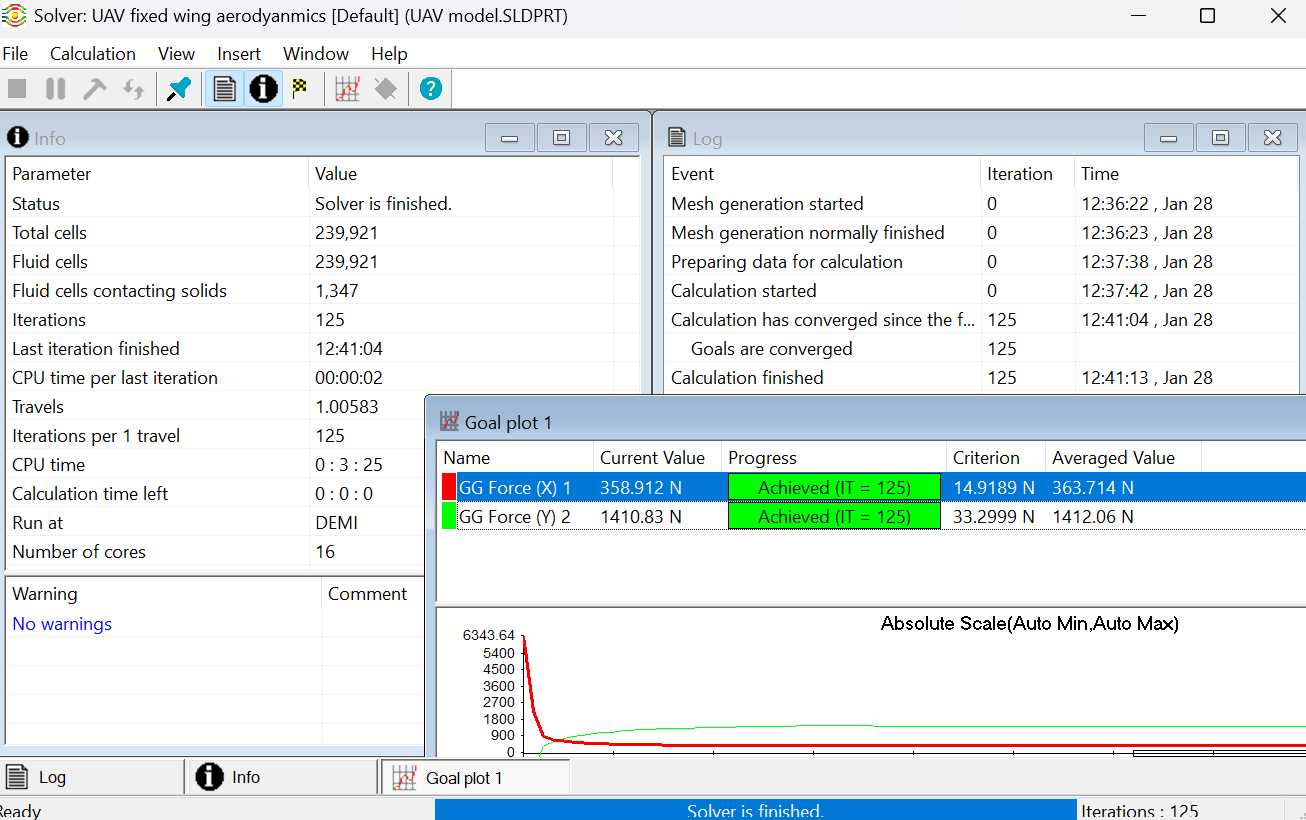1306x820 pixels.
Task: Maximize the Info panel
Action: (x=562, y=138)
